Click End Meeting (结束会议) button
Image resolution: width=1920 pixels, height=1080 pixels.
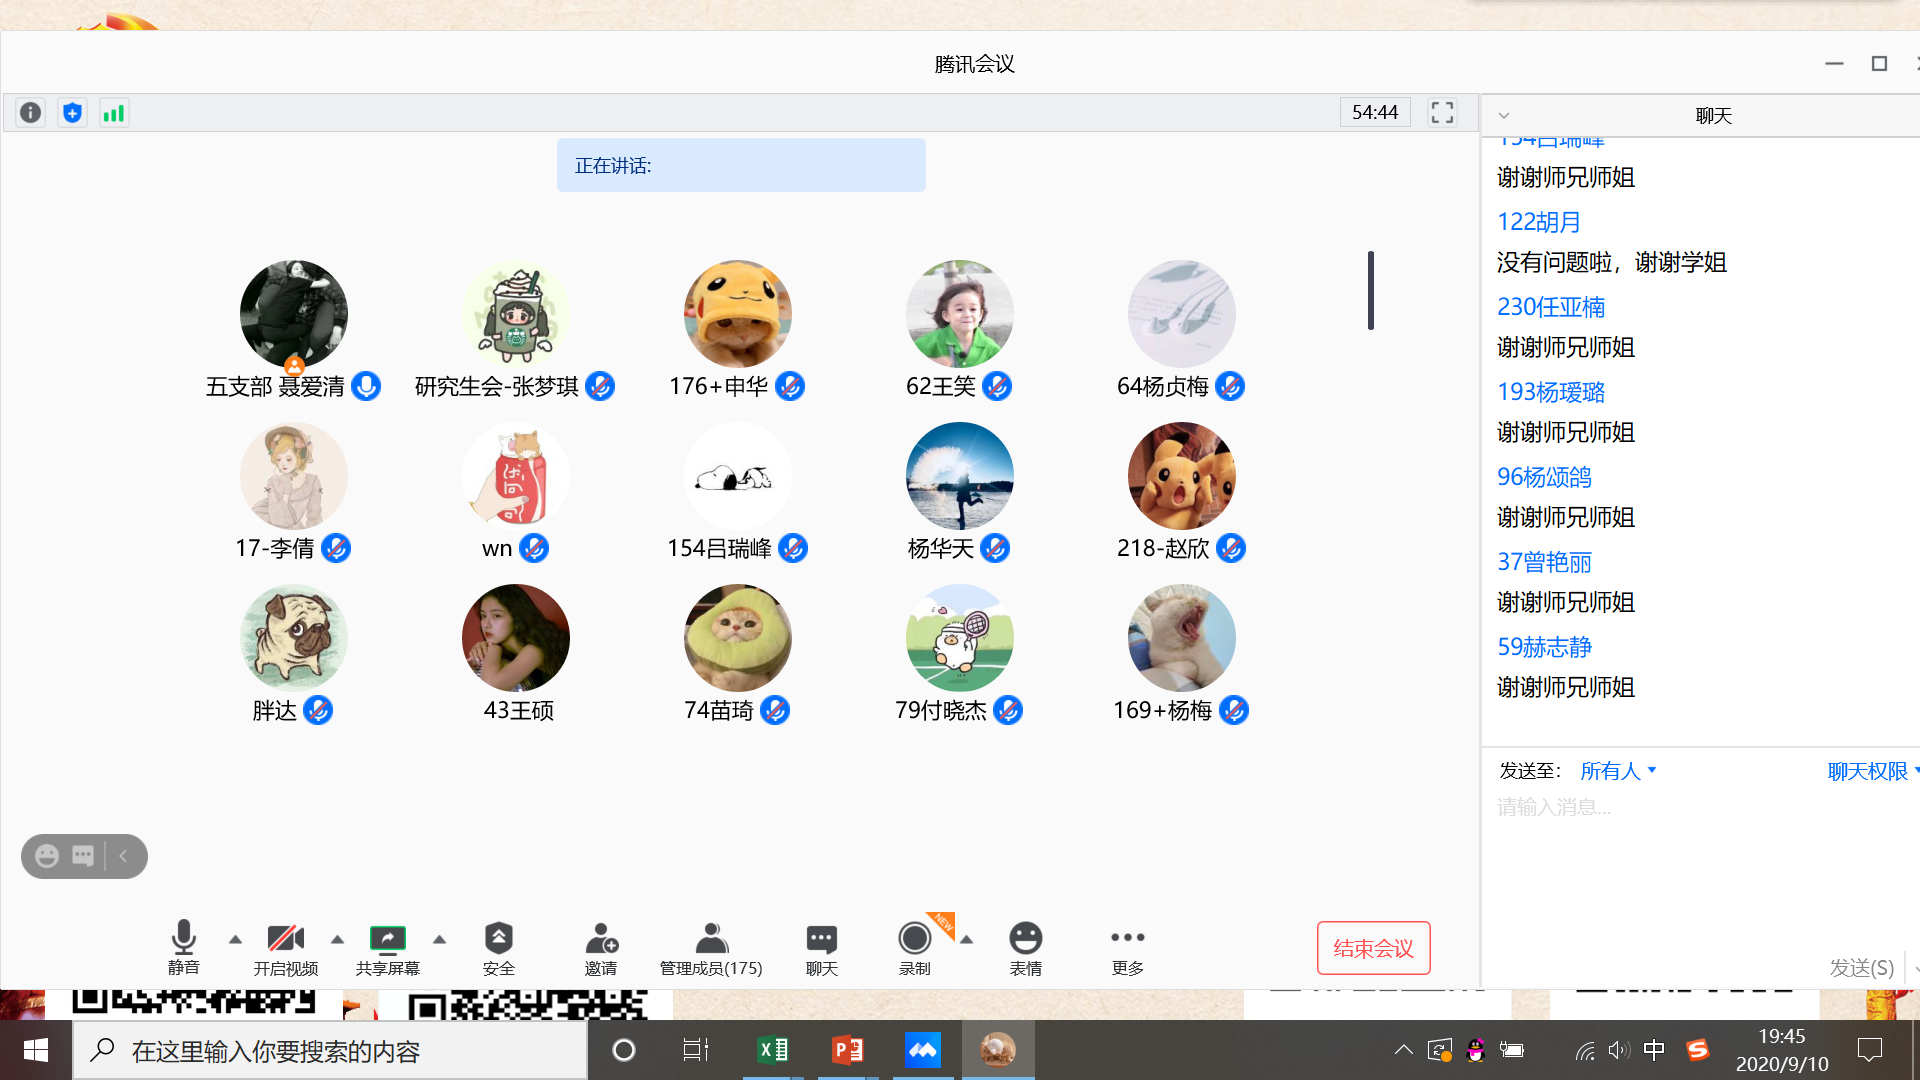pyautogui.click(x=1373, y=948)
